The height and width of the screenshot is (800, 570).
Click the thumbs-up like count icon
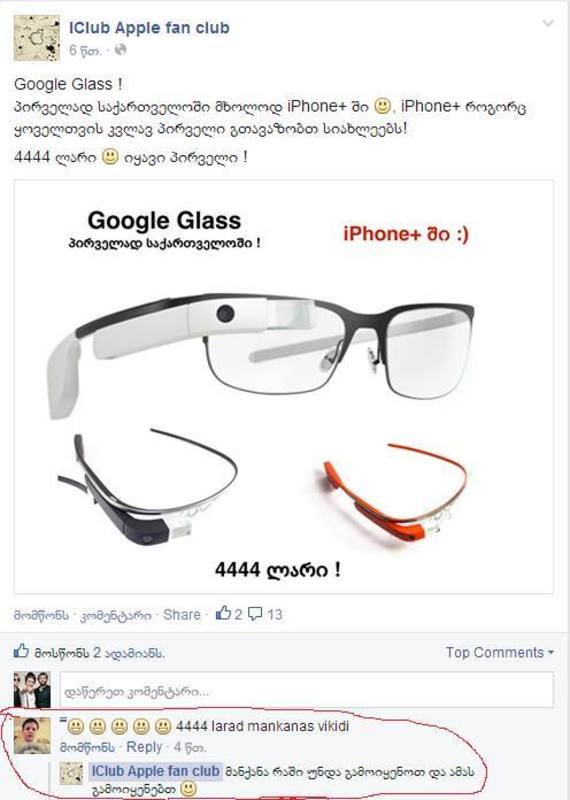223,613
